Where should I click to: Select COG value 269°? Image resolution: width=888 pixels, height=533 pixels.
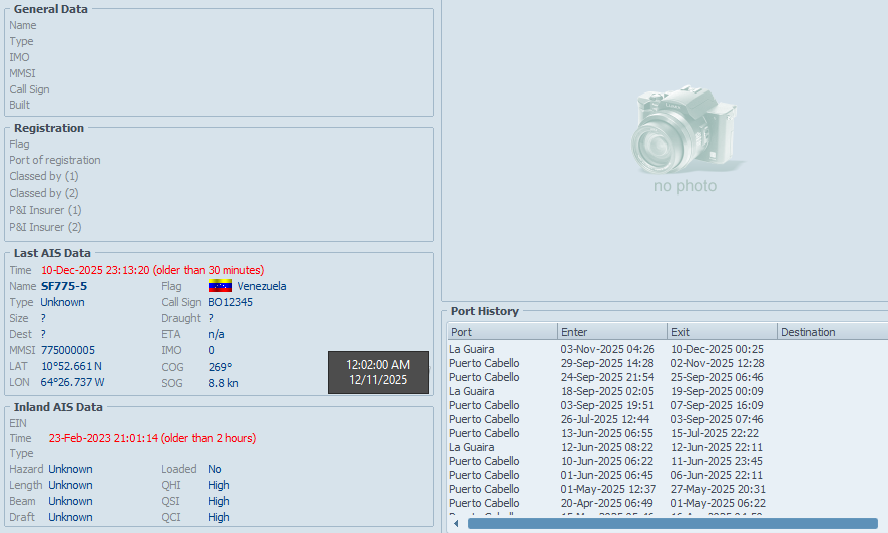pos(220,367)
